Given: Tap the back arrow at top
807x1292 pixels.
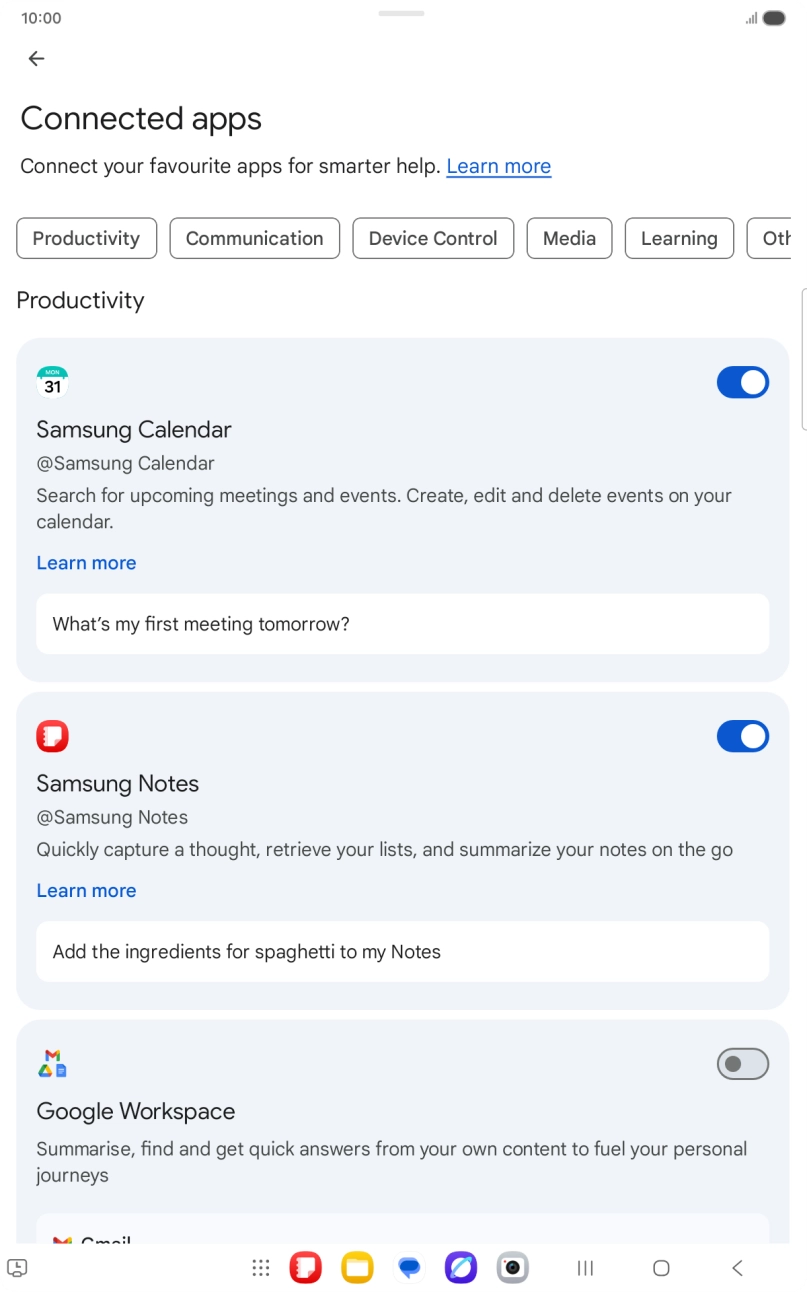Looking at the screenshot, I should pyautogui.click(x=36, y=59).
